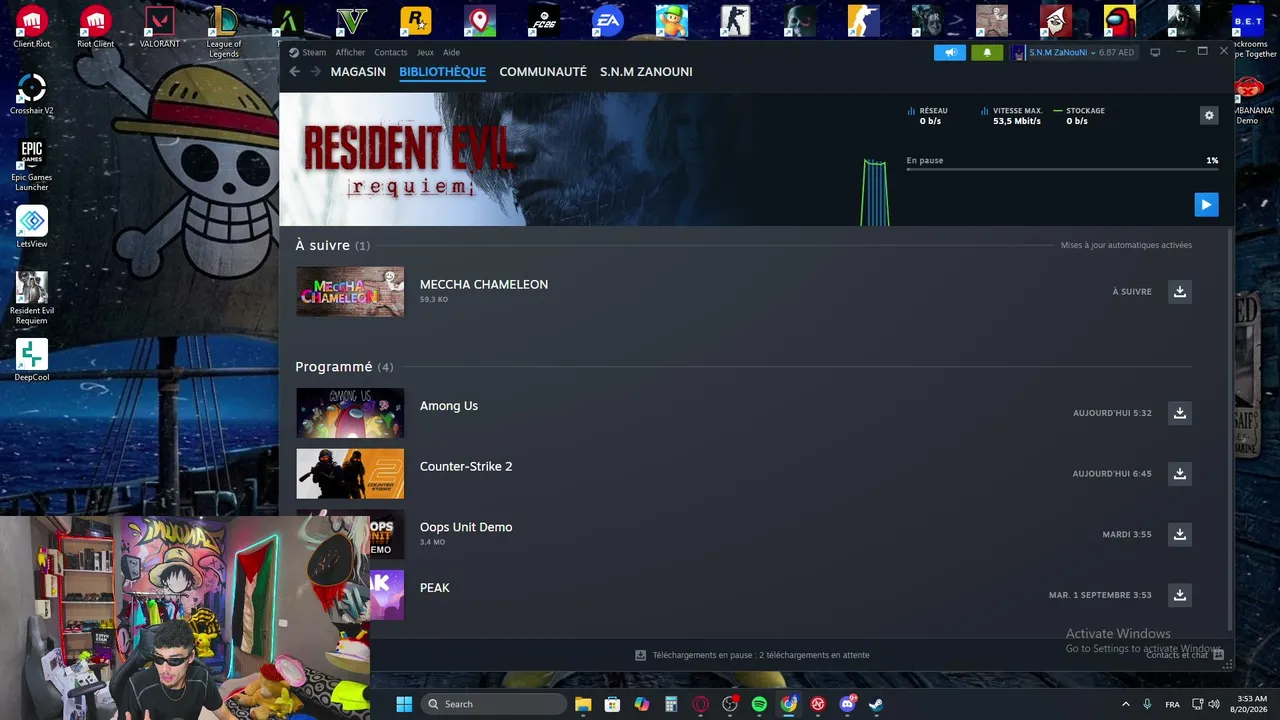Click the PEAK game title
This screenshot has height=720, width=1280.
[x=435, y=588]
